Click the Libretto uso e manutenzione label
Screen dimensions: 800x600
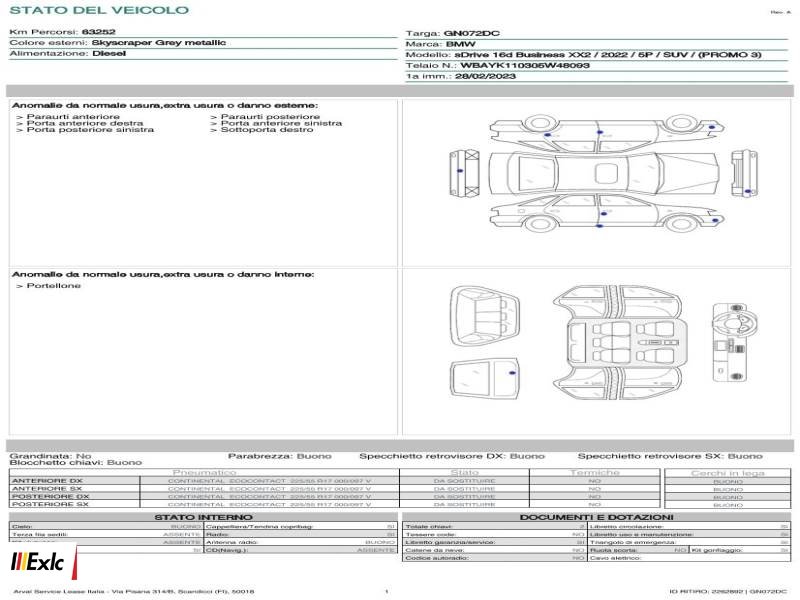click(x=641, y=535)
